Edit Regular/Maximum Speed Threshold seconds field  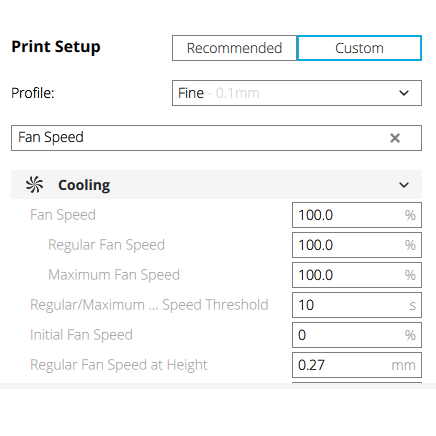[x=357, y=305]
